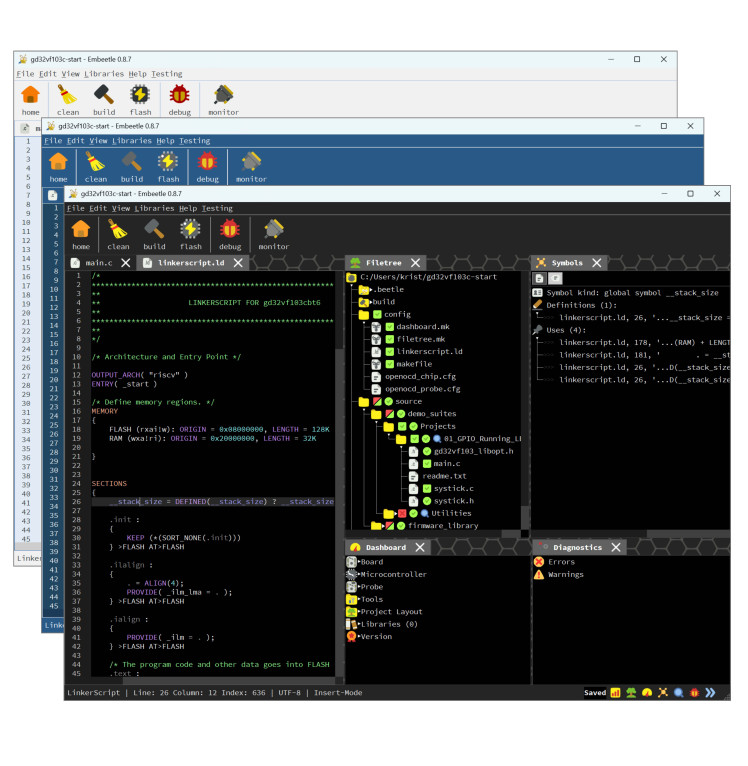748x766 pixels.
Task: Open the monitor tool in dark front window
Action: click(x=274, y=231)
